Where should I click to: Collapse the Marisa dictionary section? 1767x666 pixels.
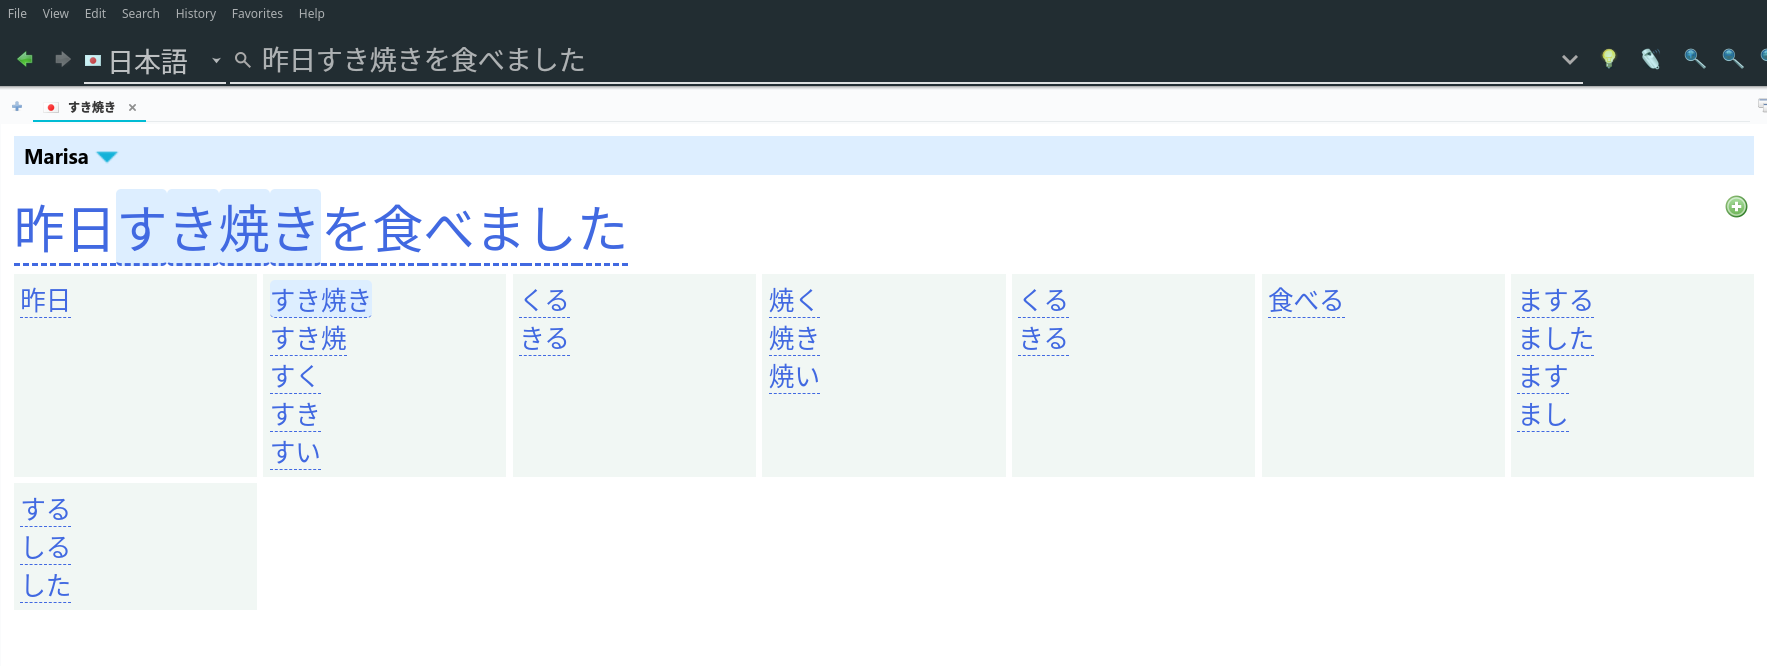click(x=107, y=157)
